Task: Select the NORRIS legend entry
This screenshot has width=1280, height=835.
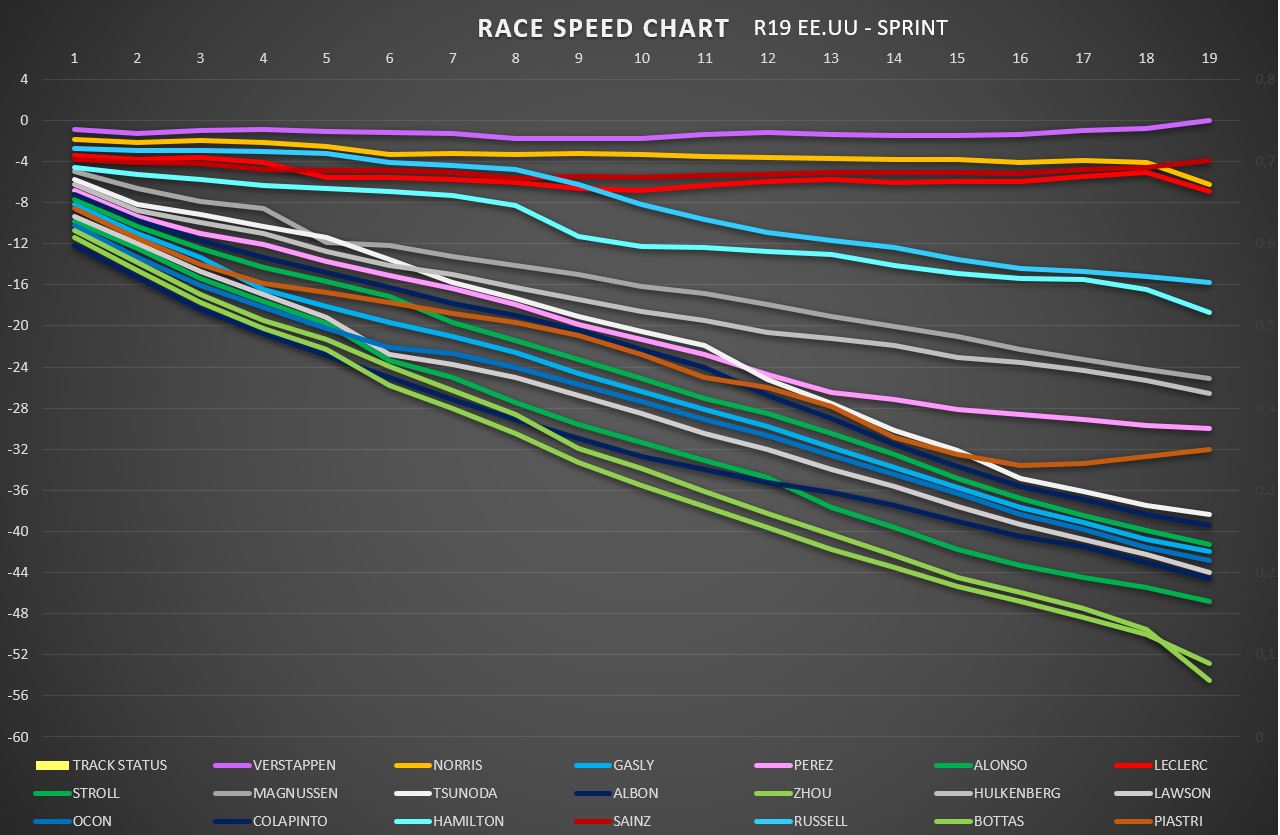Action: [x=439, y=765]
